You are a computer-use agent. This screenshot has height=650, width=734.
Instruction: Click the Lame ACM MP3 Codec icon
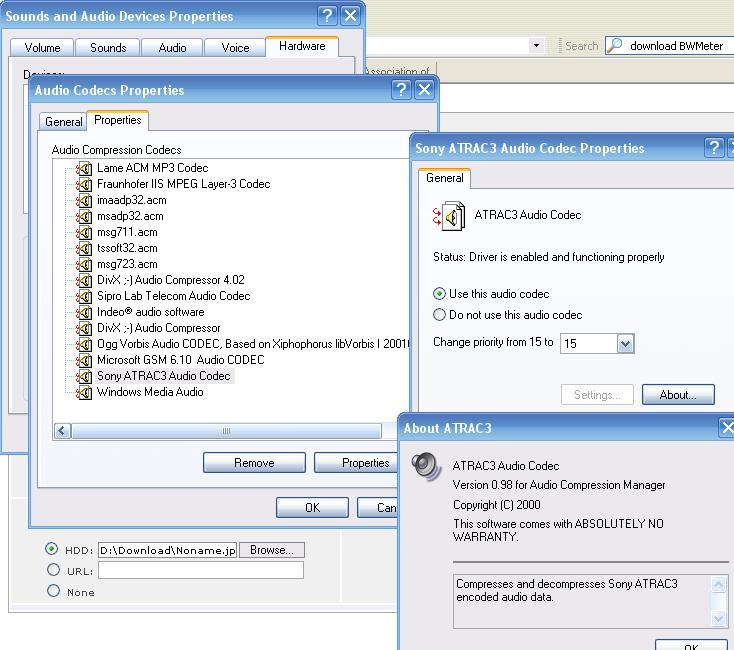click(84, 168)
